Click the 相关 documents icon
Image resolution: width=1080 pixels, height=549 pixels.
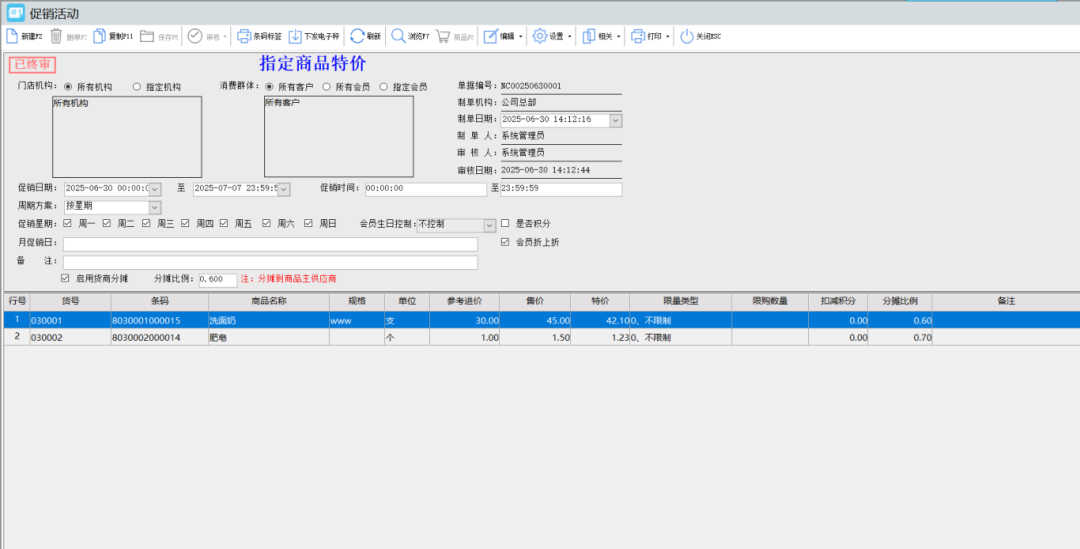589,37
